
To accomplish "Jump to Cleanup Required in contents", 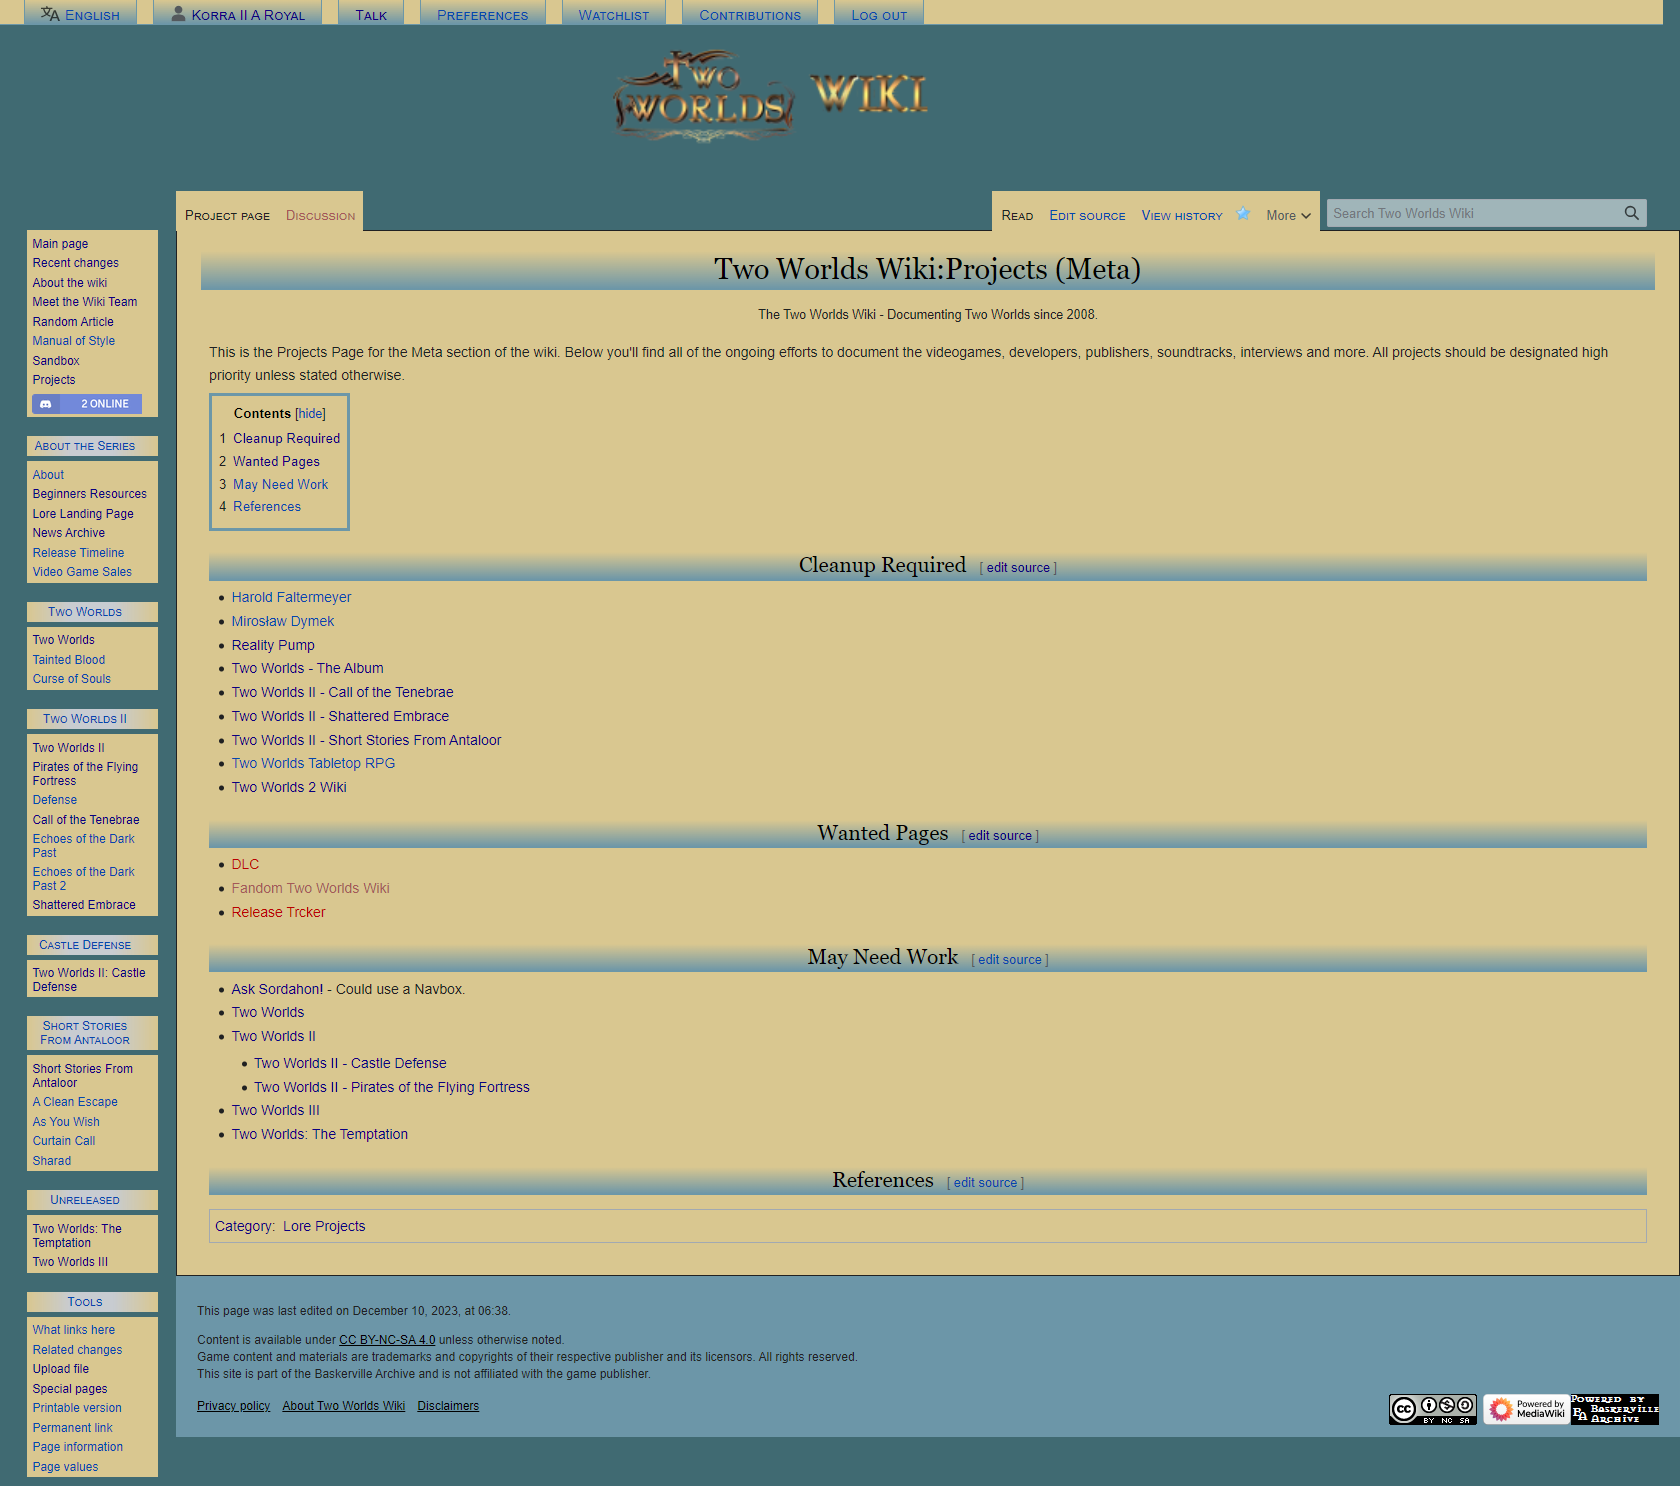I will 286,439.
